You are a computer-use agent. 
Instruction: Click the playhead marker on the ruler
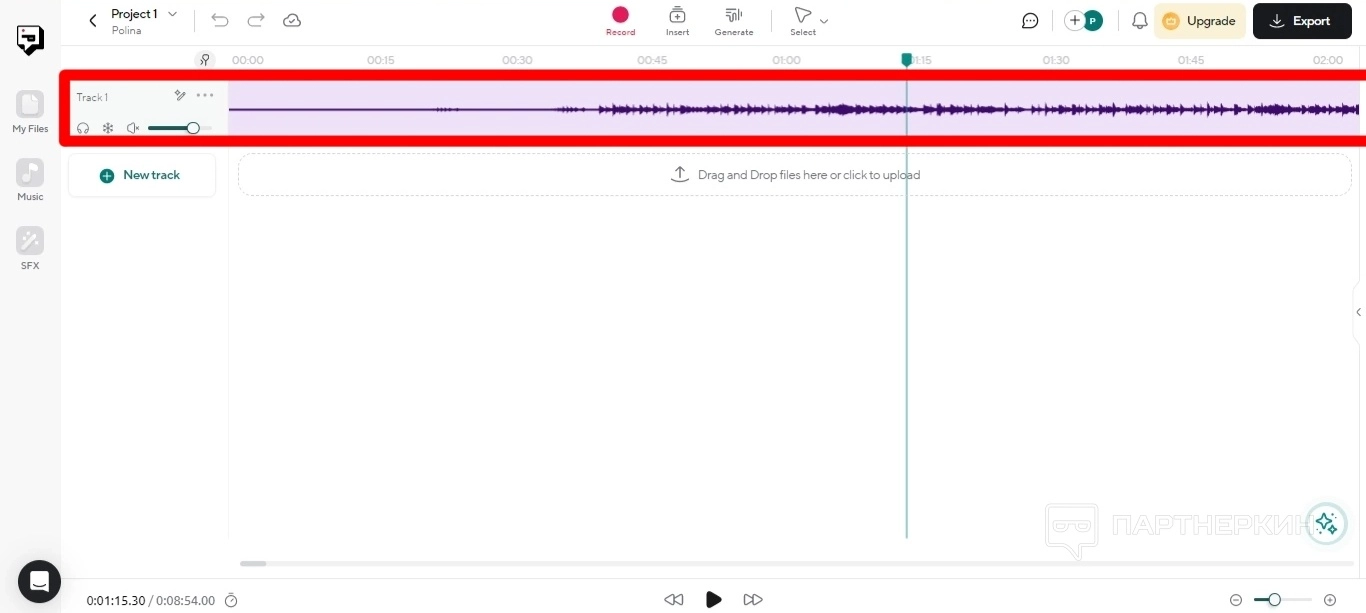coord(907,60)
